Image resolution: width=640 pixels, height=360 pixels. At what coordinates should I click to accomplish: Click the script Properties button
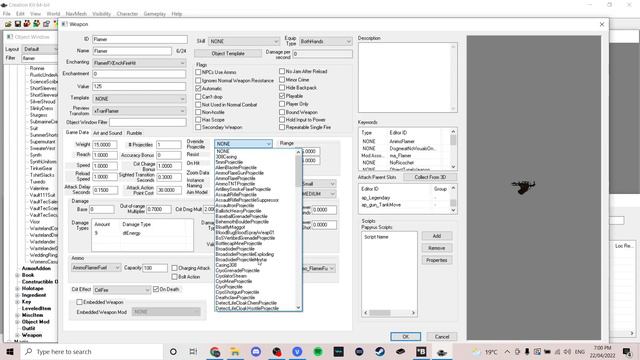(x=437, y=260)
